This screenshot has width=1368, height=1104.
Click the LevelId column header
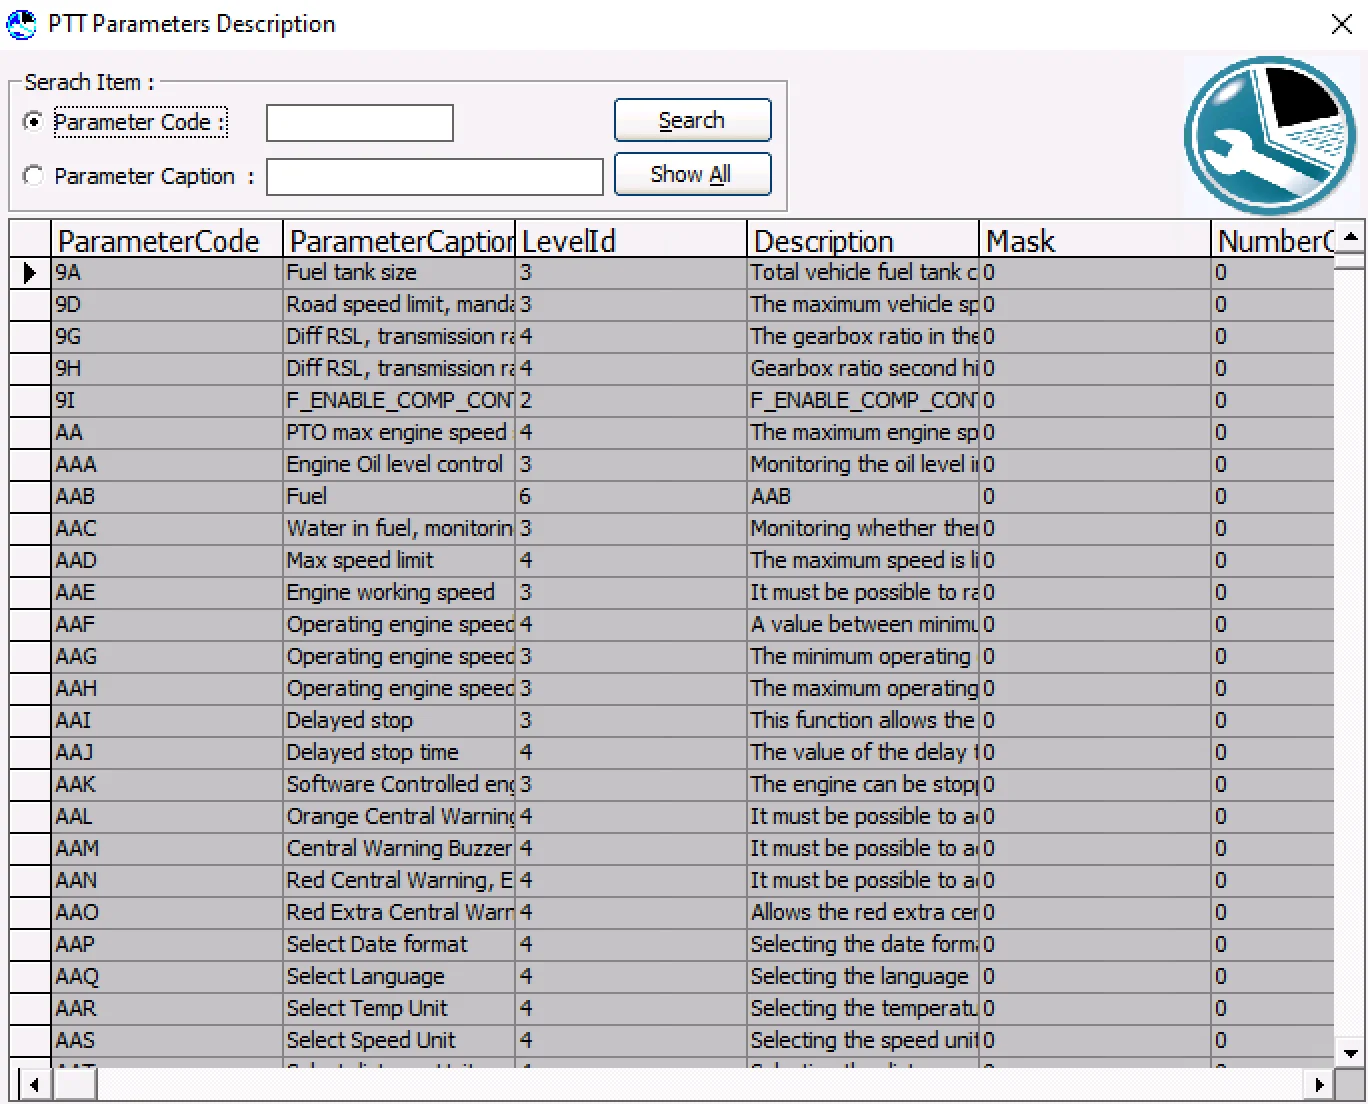[568, 240]
